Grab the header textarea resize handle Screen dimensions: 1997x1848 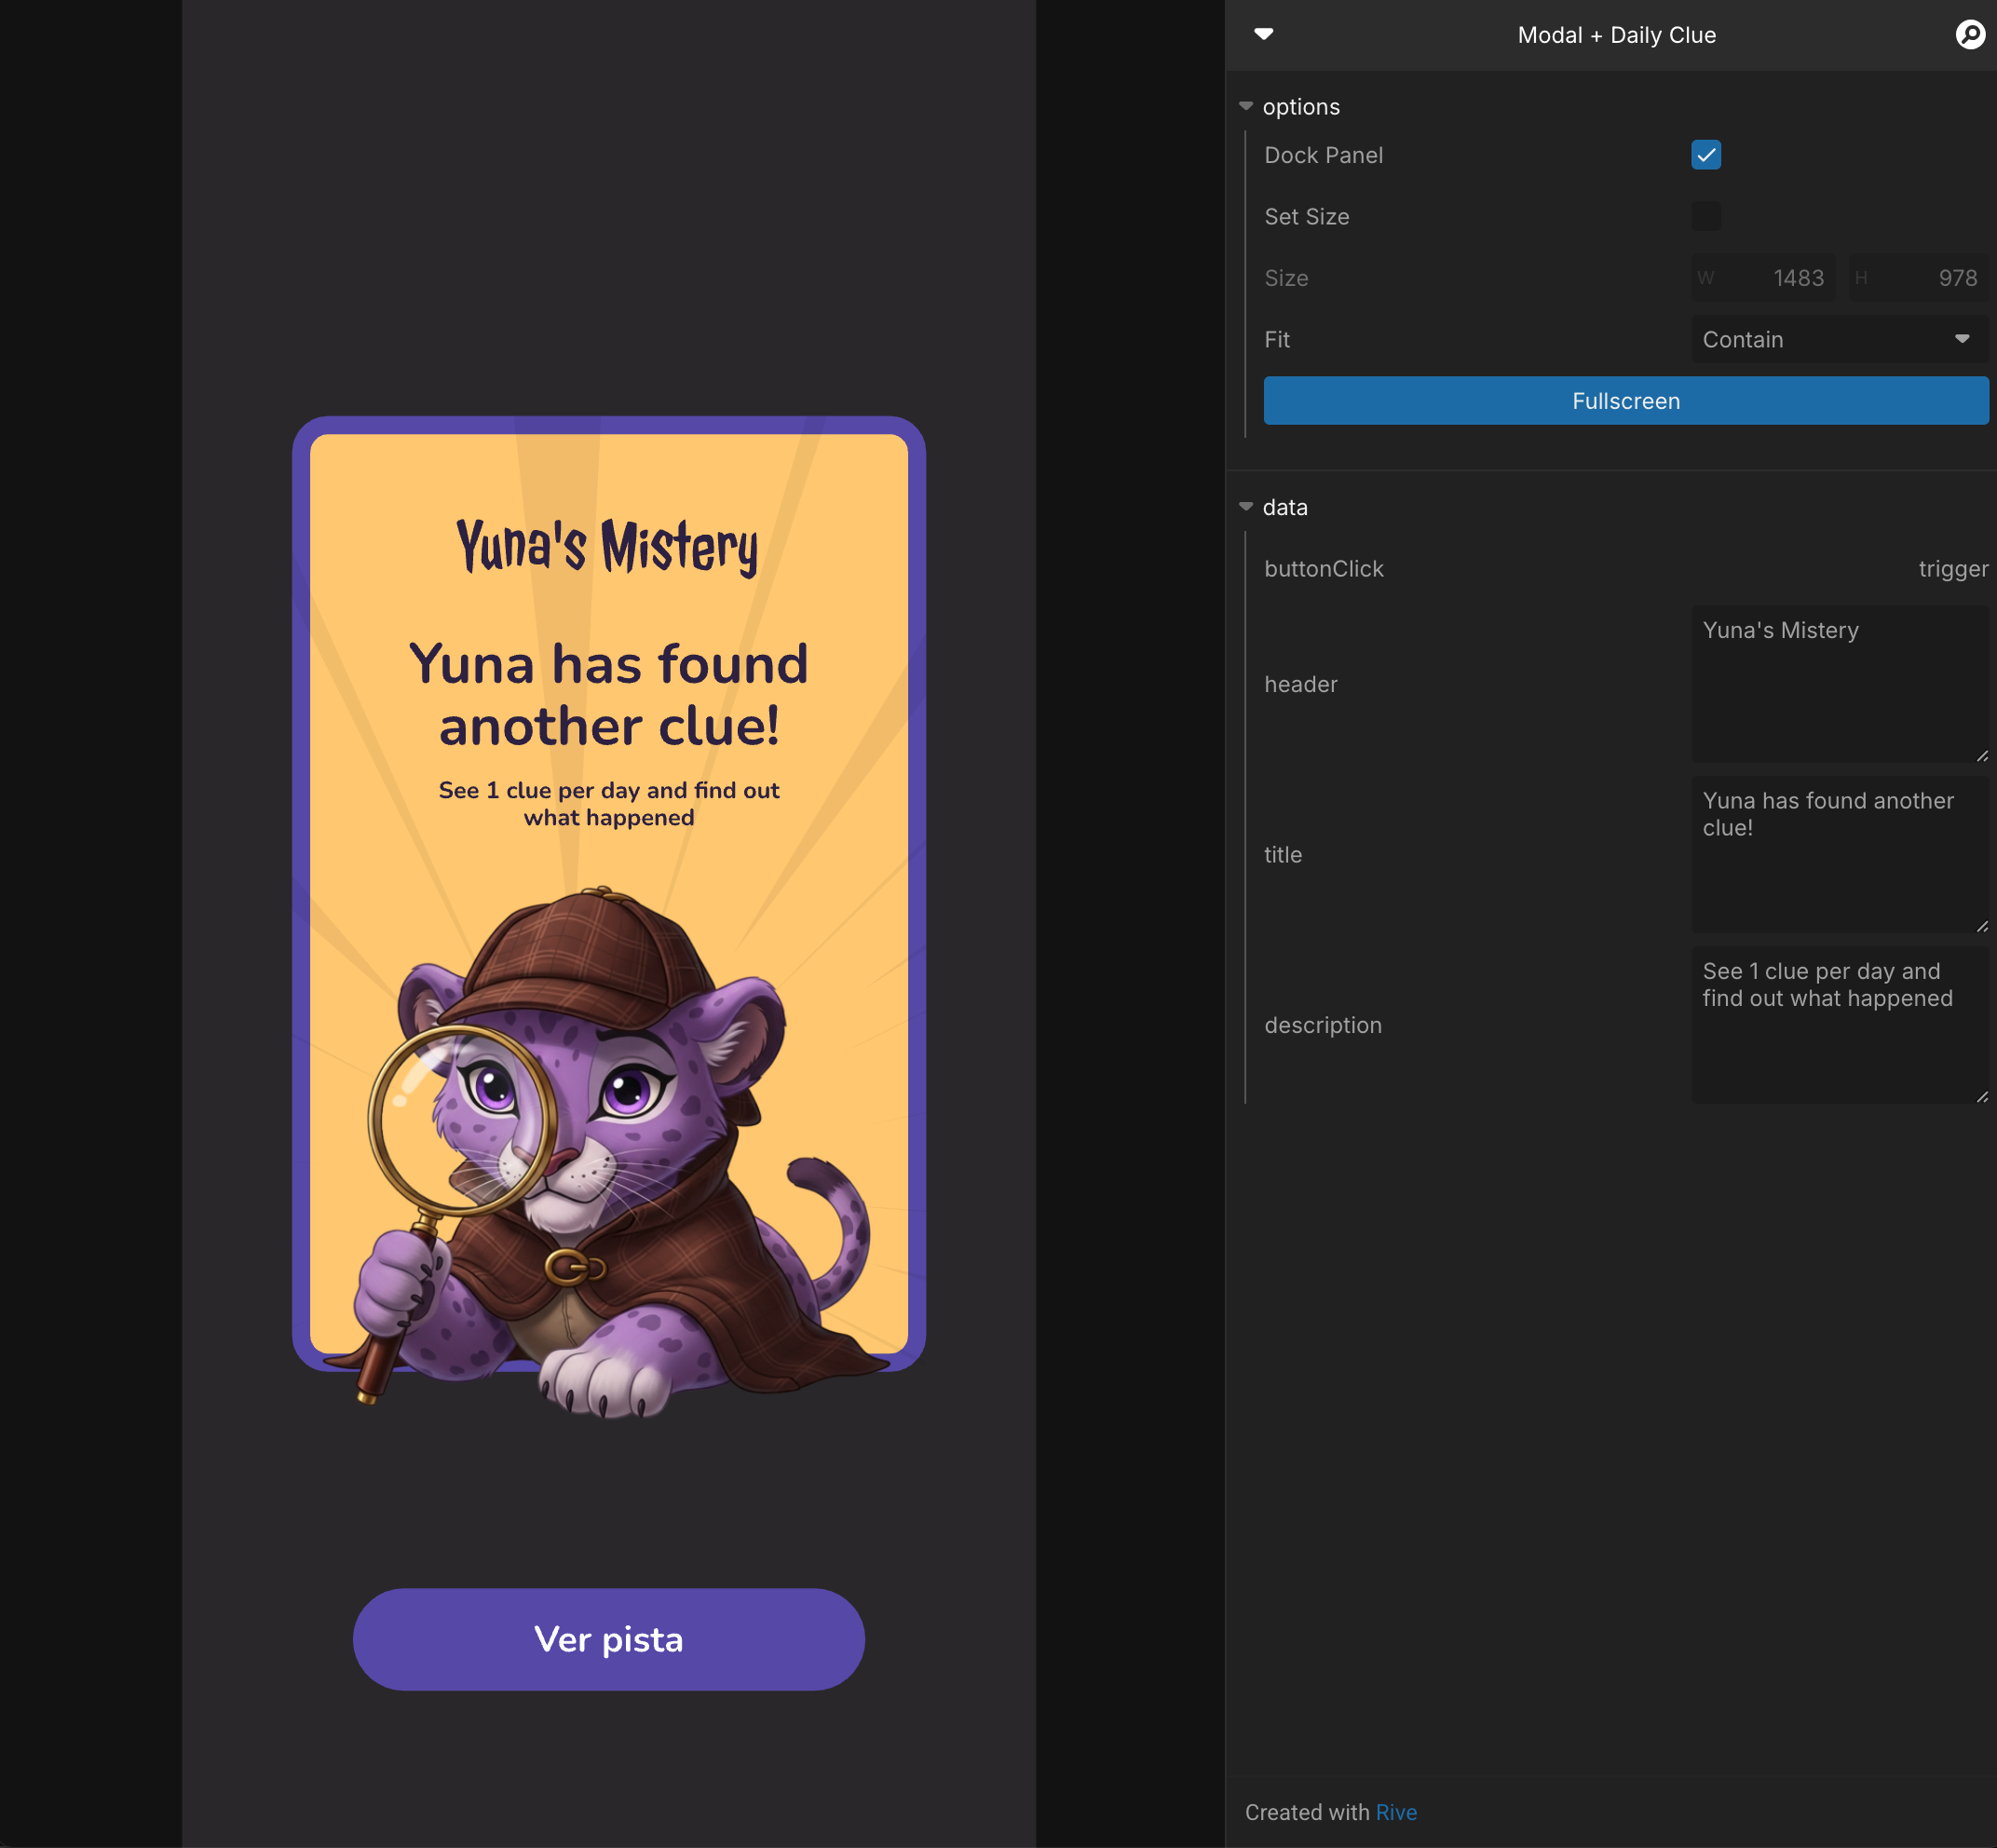[1982, 756]
